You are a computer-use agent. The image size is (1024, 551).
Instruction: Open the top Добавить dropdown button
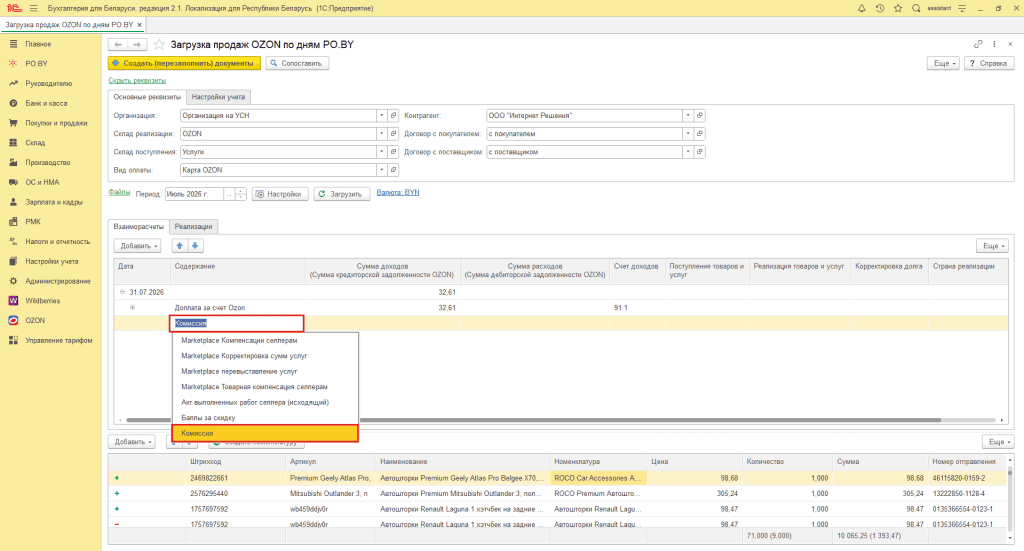[137, 245]
